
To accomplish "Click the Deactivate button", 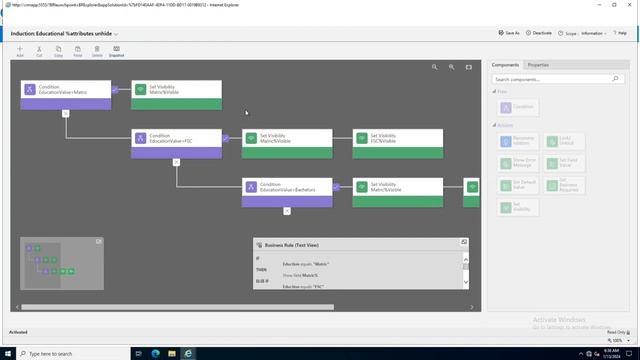I will [538, 33].
